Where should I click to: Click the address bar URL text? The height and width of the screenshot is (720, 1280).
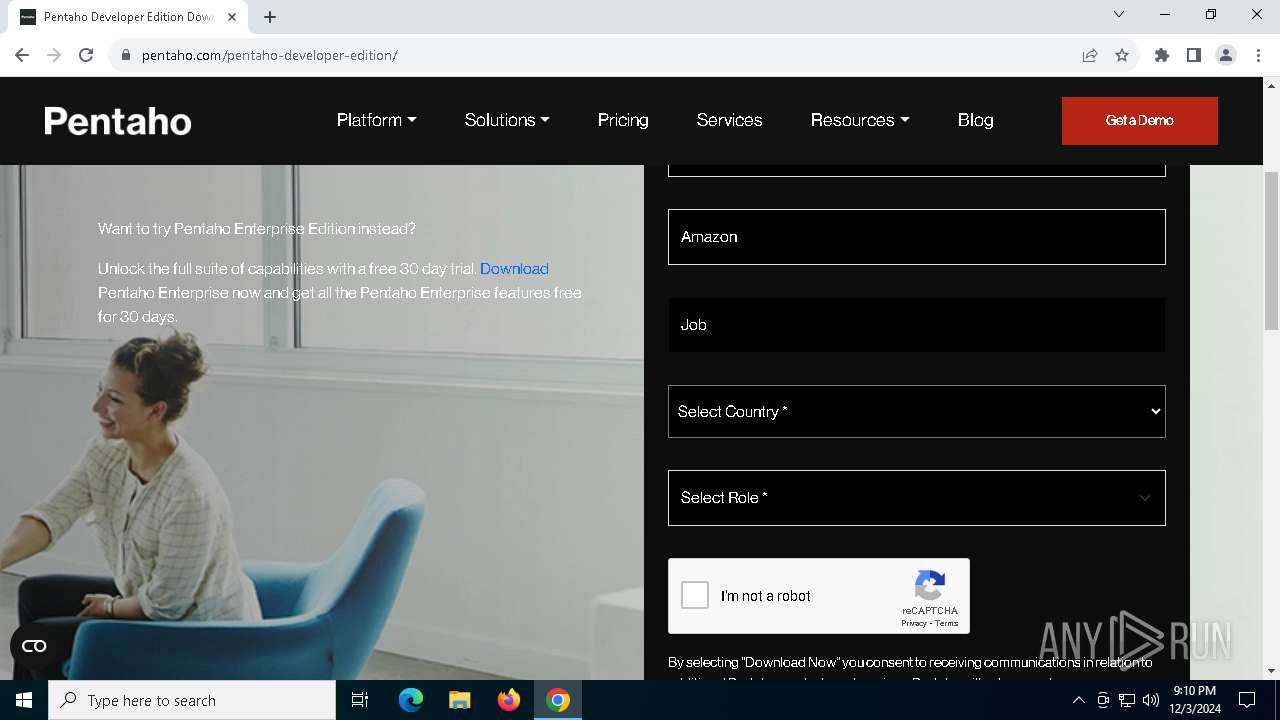(270, 55)
